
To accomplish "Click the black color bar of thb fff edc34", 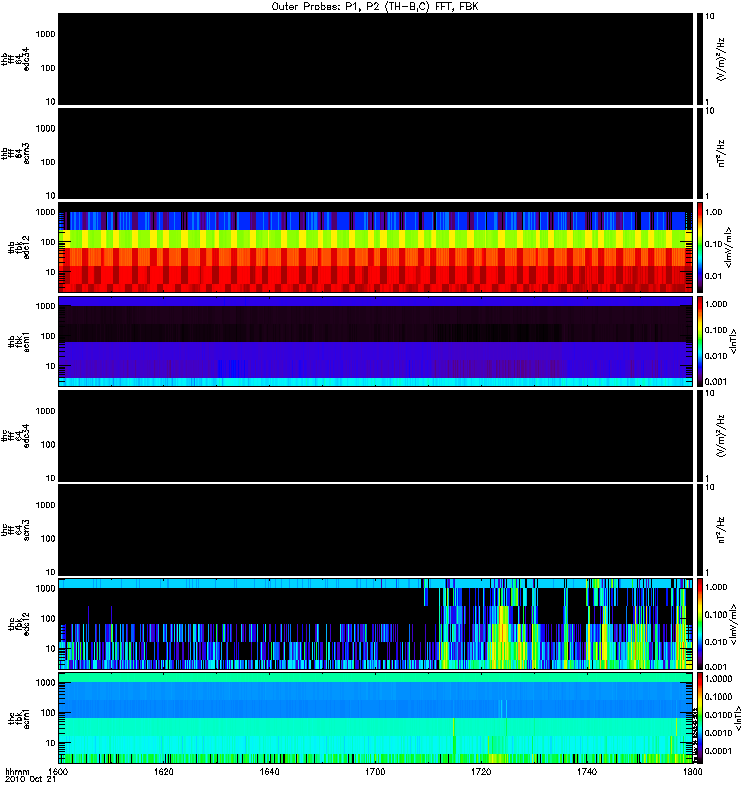I will pos(700,59).
